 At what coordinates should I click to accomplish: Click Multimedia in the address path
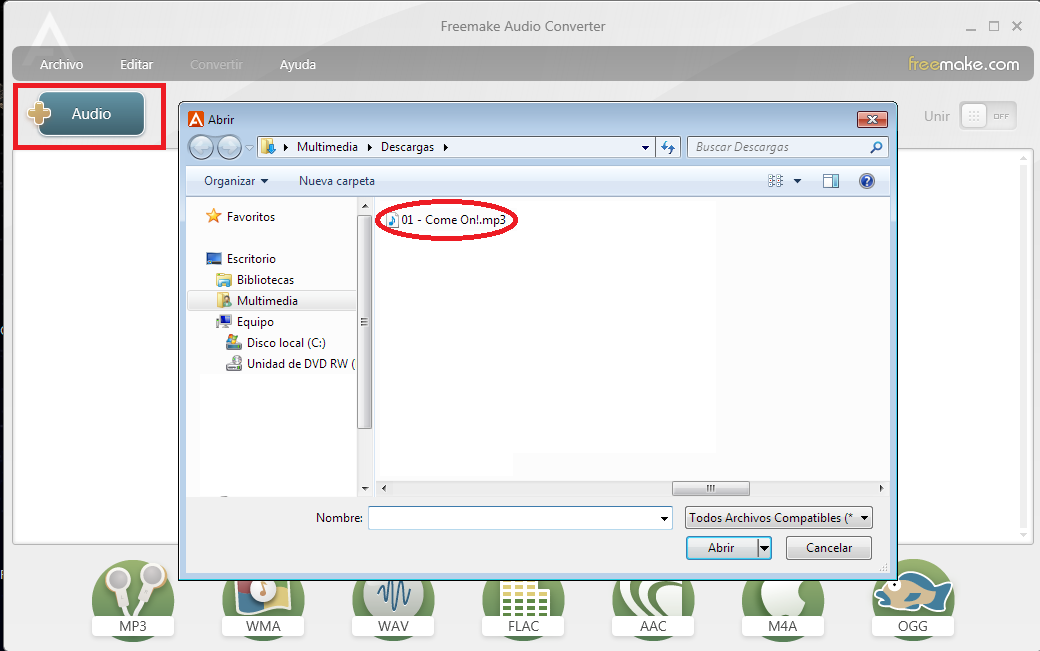(x=327, y=147)
